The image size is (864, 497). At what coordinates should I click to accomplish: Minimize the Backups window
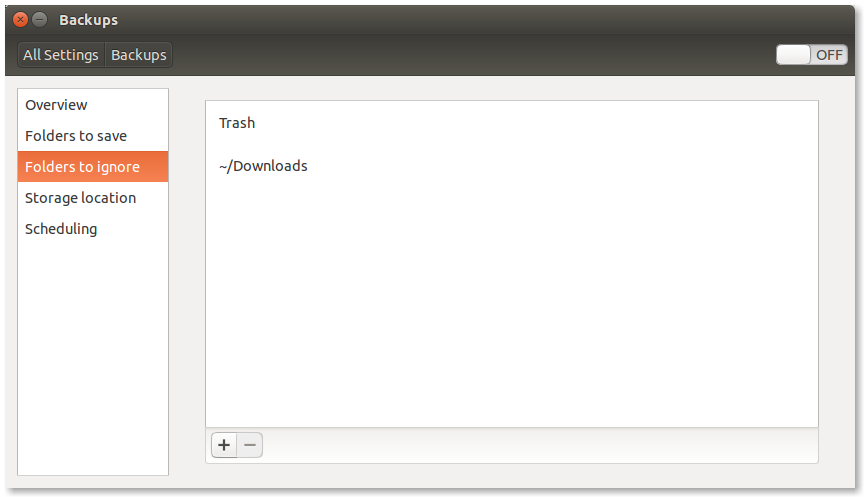(x=39, y=20)
